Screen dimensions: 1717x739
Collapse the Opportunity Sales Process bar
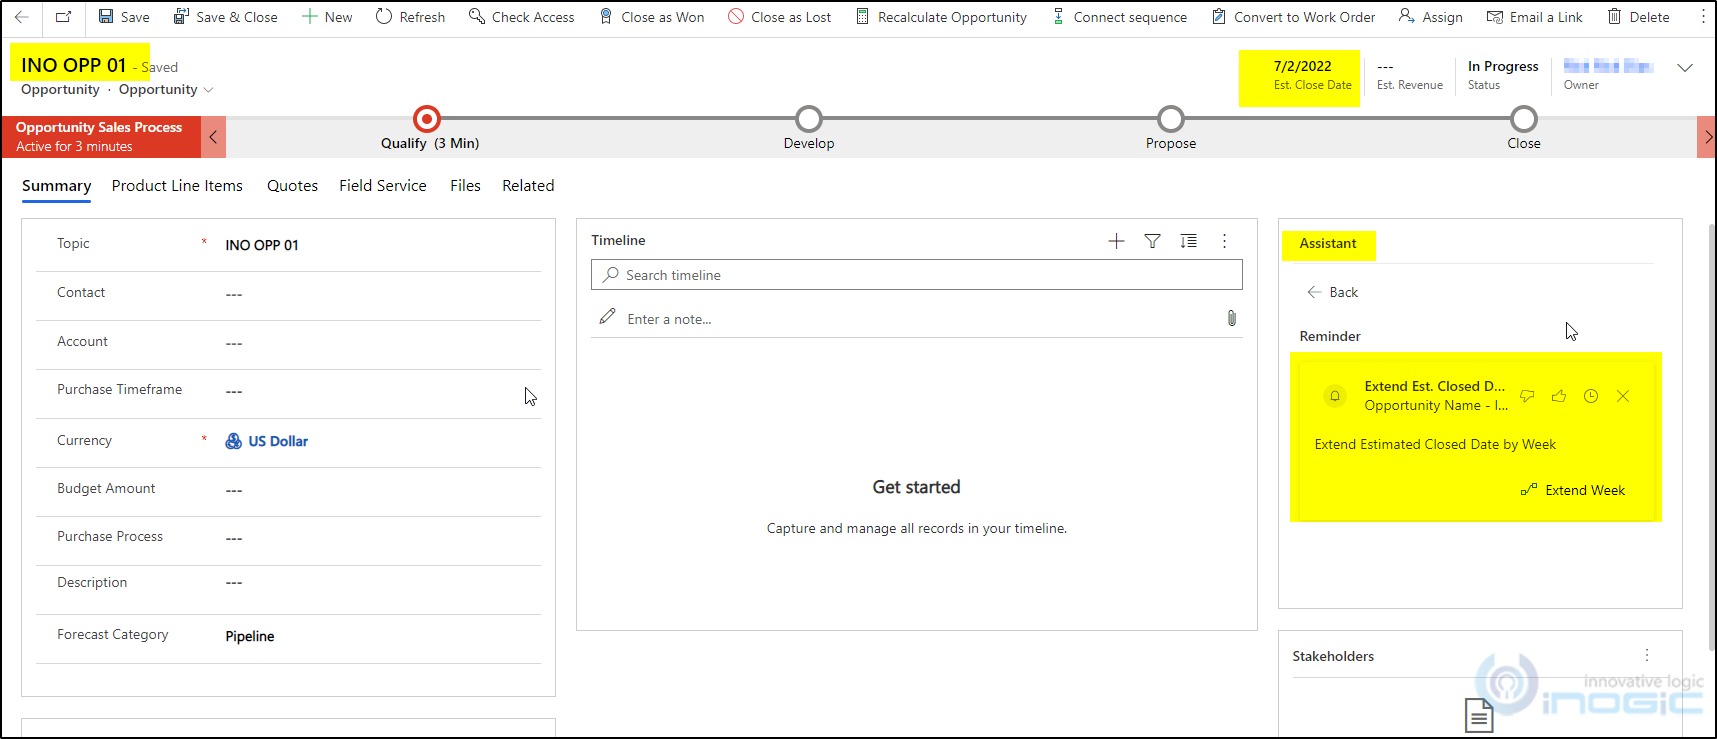point(213,137)
